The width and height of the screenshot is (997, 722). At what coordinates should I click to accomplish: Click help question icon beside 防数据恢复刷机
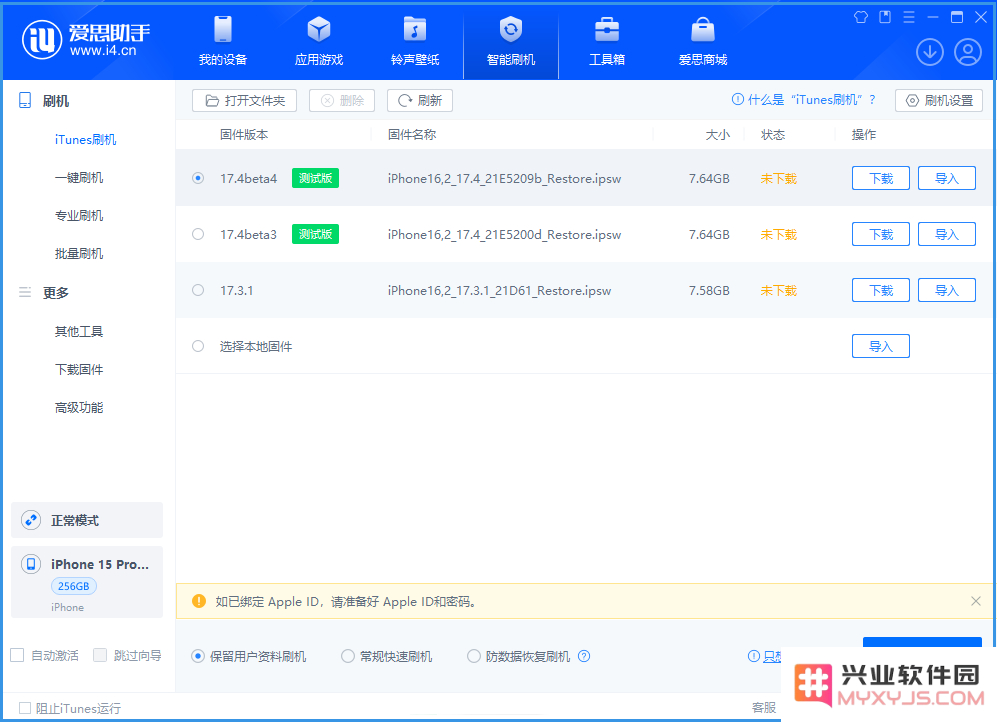[584, 656]
